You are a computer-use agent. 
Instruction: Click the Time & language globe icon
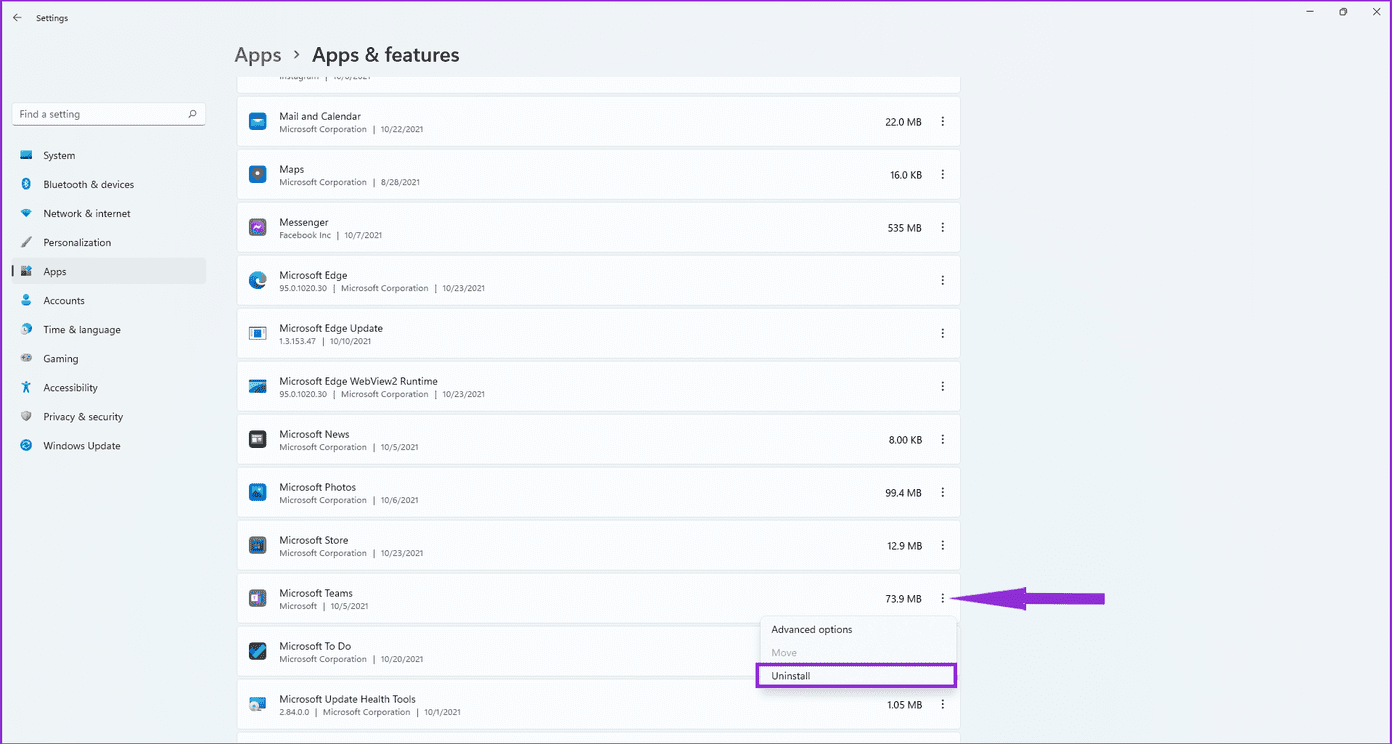pos(26,330)
